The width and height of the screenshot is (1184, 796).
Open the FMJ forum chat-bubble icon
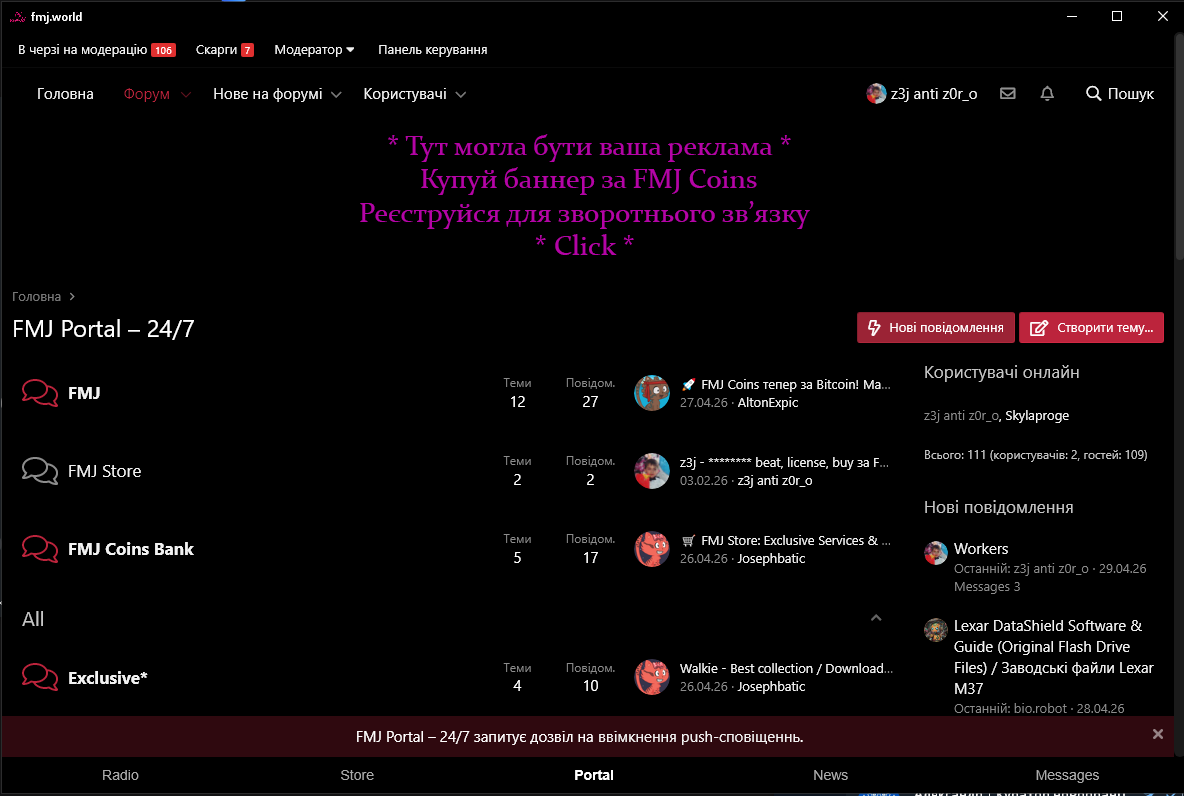(x=40, y=393)
